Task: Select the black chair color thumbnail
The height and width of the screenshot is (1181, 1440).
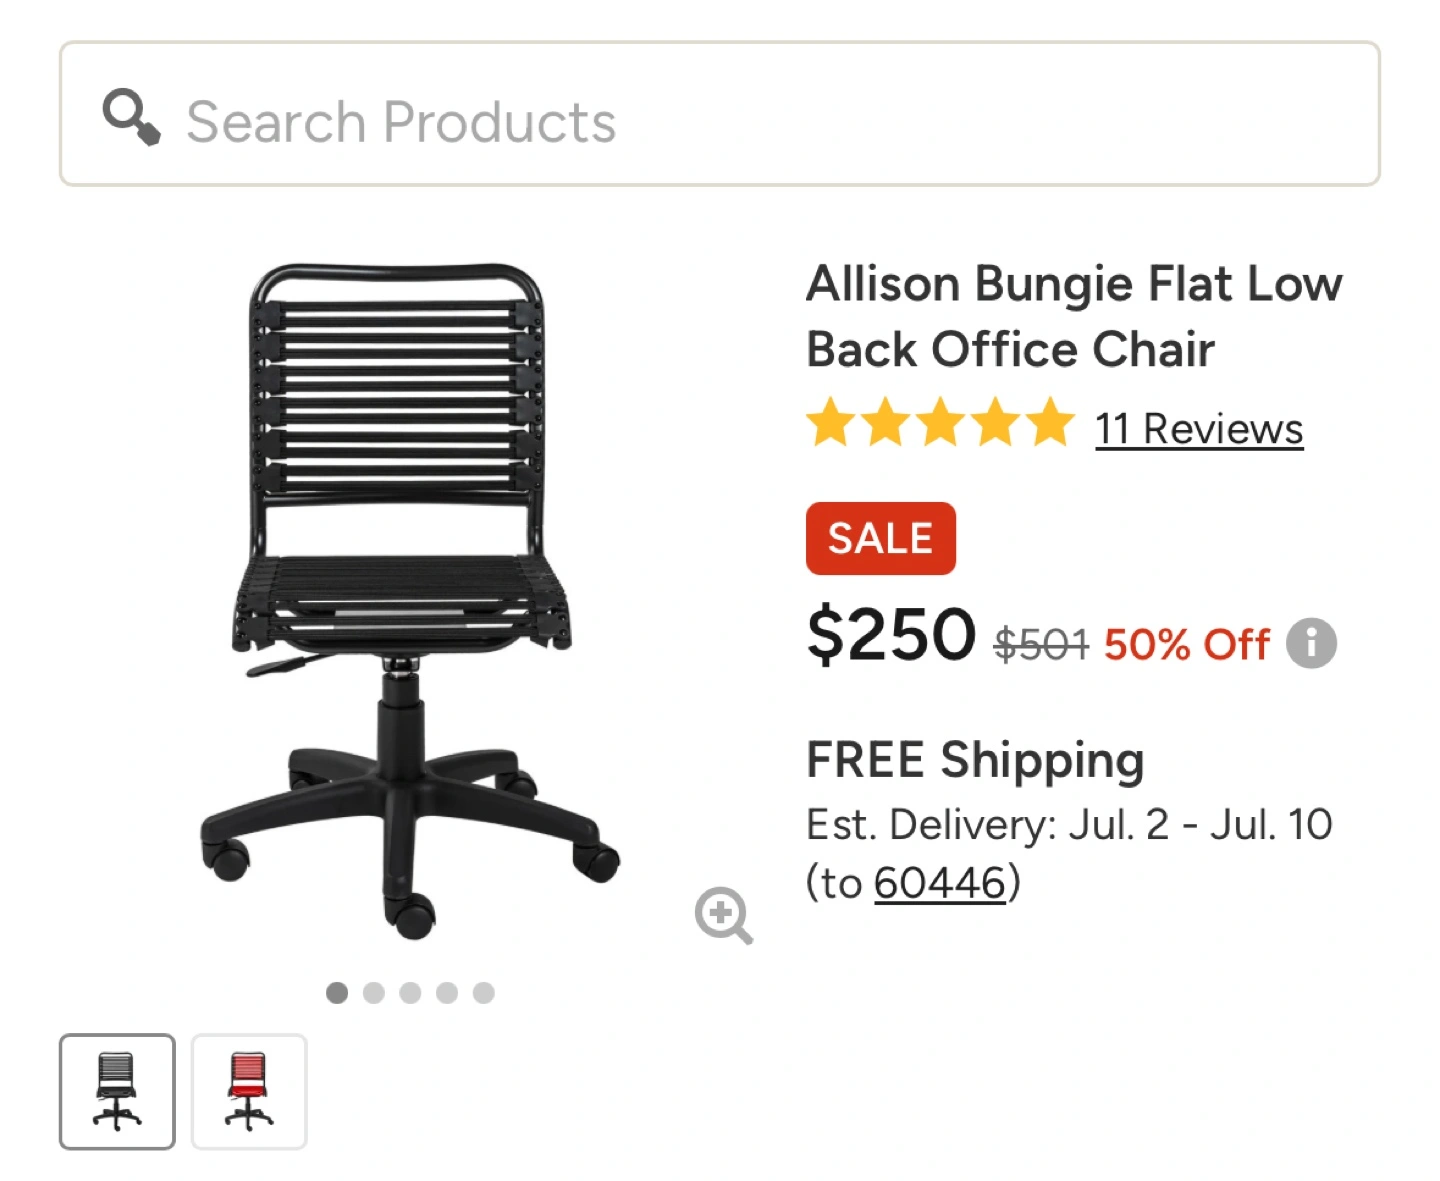Action: [x=117, y=1091]
